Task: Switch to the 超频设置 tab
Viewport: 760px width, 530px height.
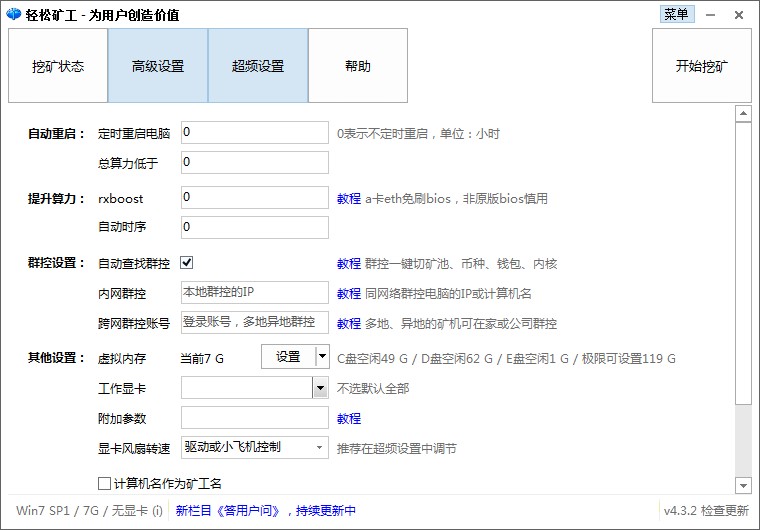Action: [258, 66]
